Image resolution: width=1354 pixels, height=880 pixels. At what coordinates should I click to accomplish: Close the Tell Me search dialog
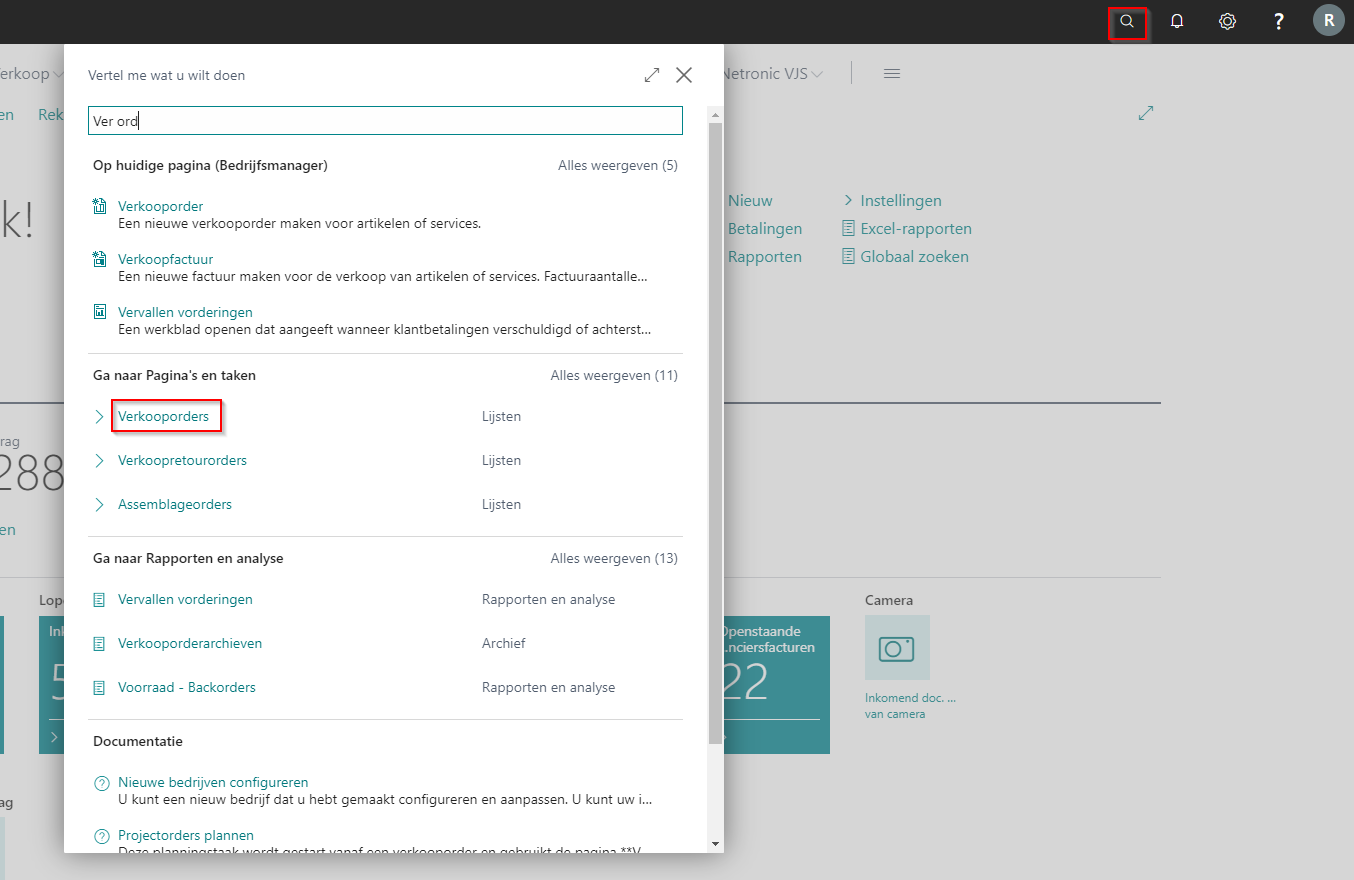pyautogui.click(x=684, y=75)
